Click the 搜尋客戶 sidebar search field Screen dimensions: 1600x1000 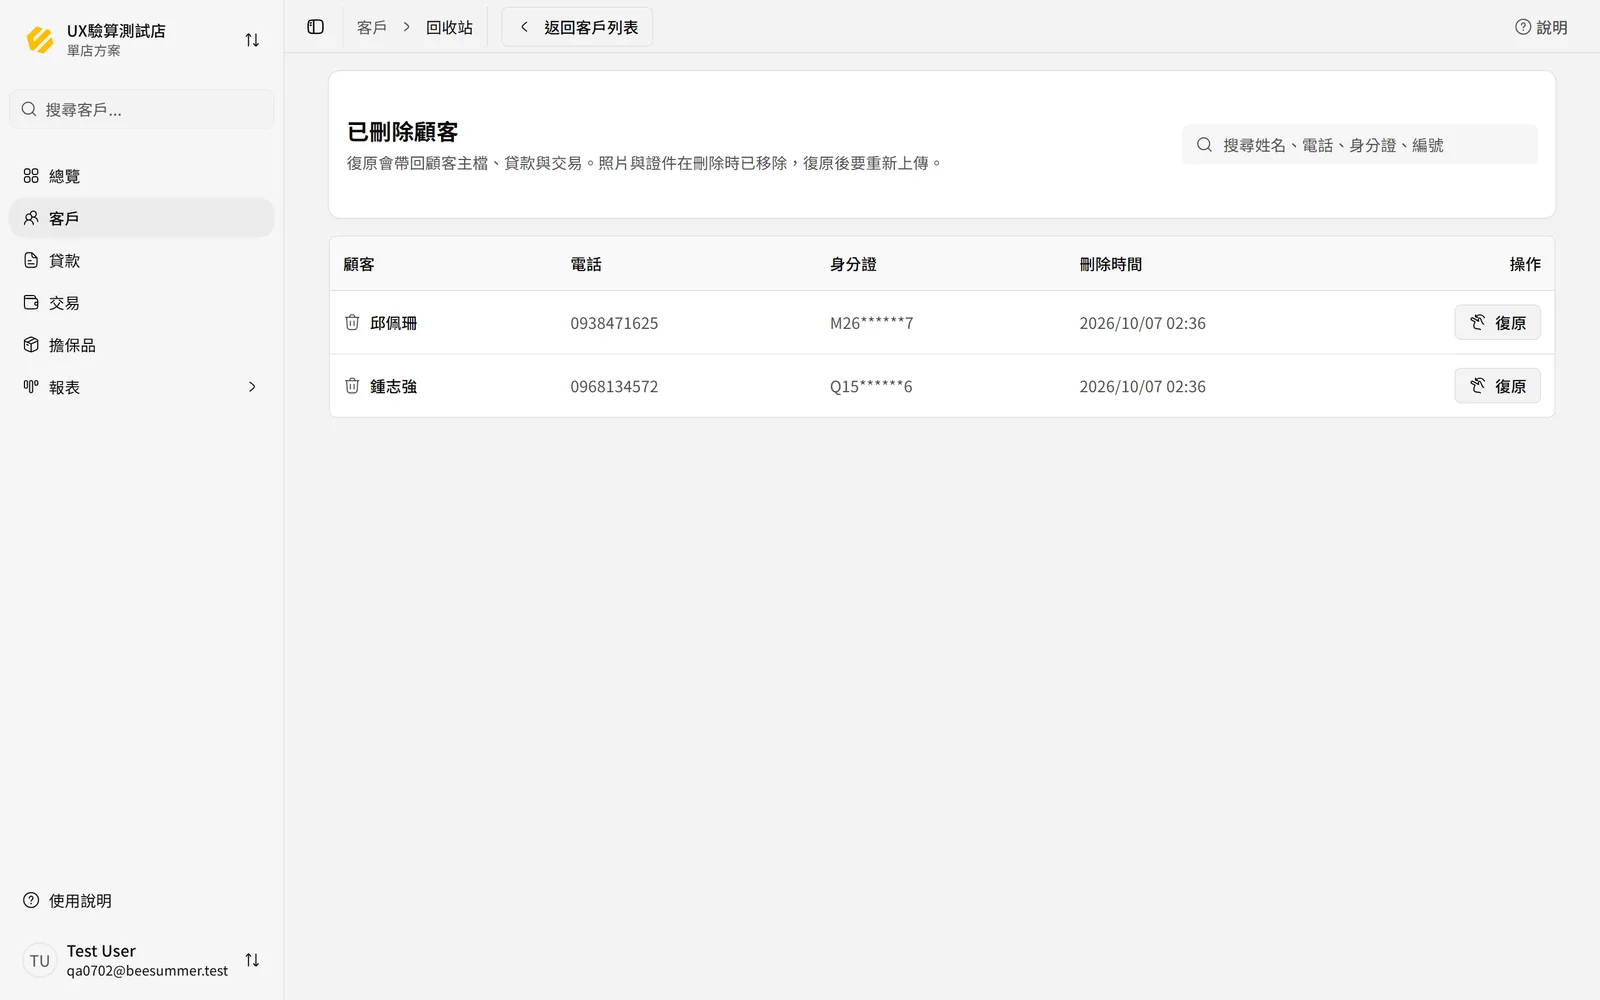[142, 109]
